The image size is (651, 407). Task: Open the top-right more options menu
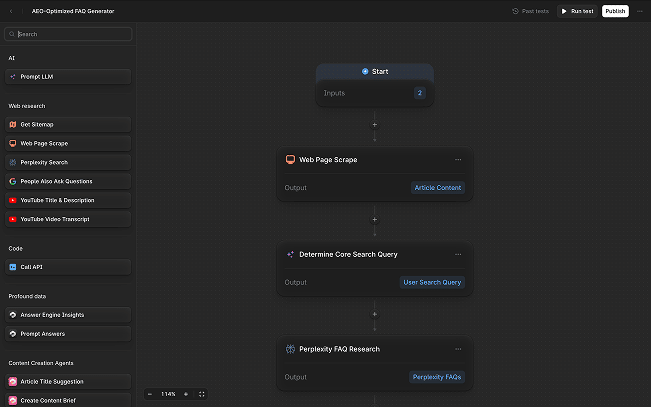(640, 11)
